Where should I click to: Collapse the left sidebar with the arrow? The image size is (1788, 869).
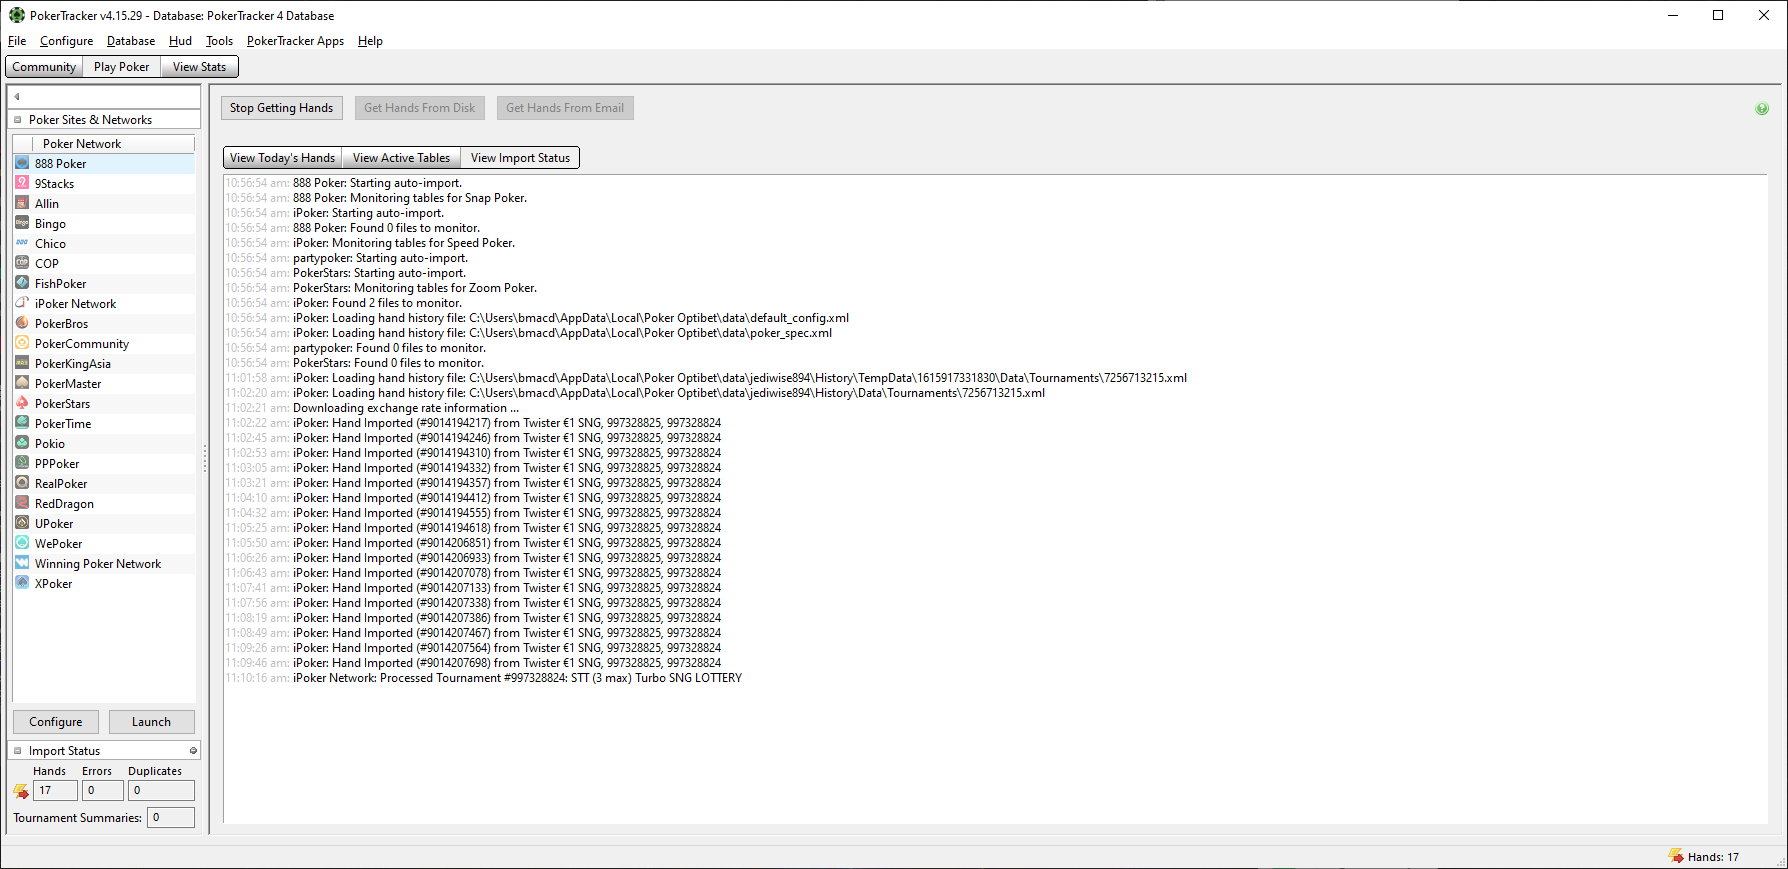17,97
